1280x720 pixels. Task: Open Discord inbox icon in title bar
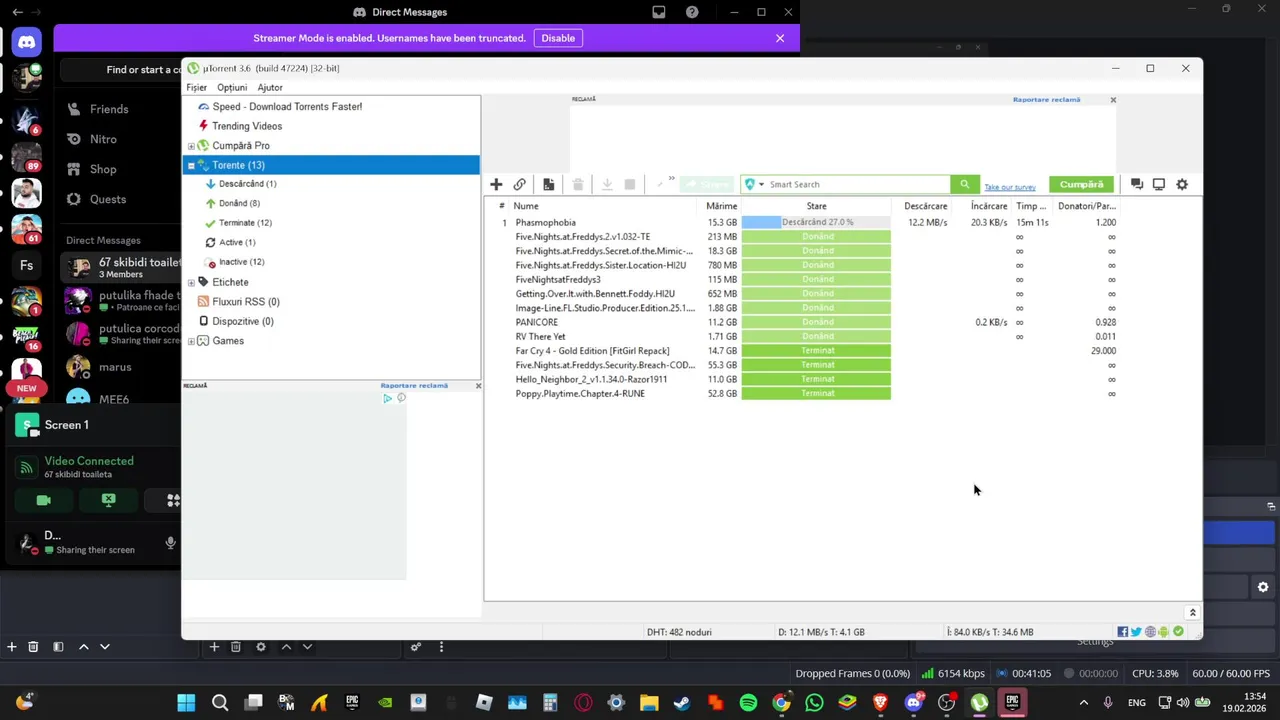click(x=659, y=12)
